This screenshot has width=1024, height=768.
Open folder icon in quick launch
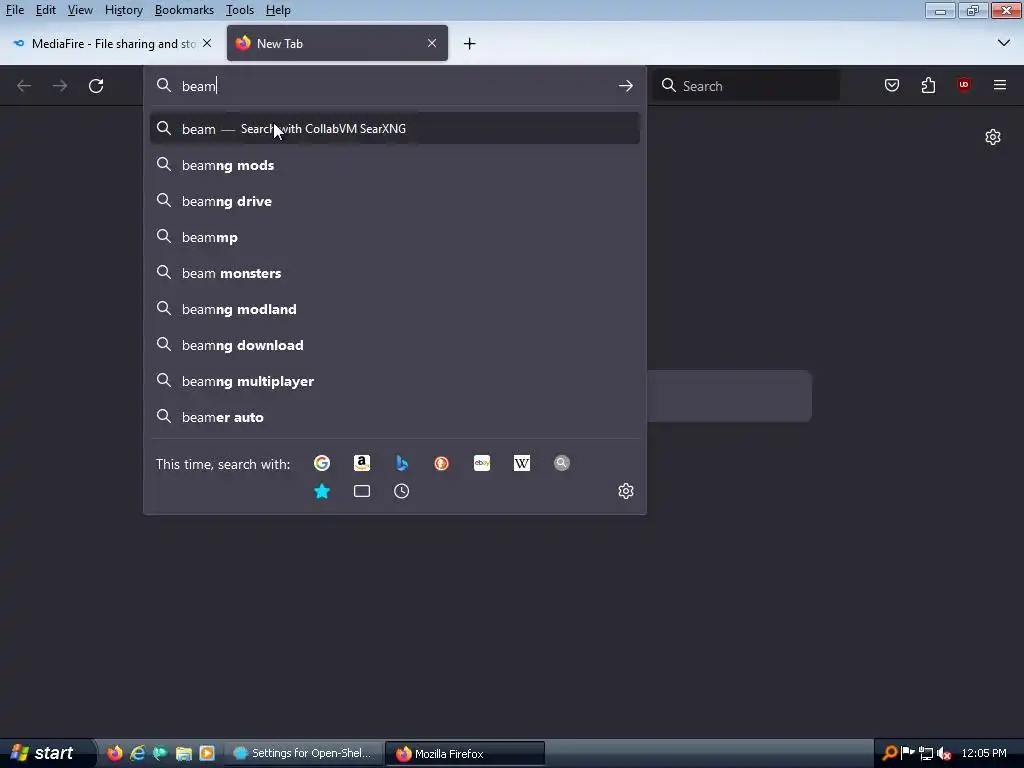[x=184, y=753]
